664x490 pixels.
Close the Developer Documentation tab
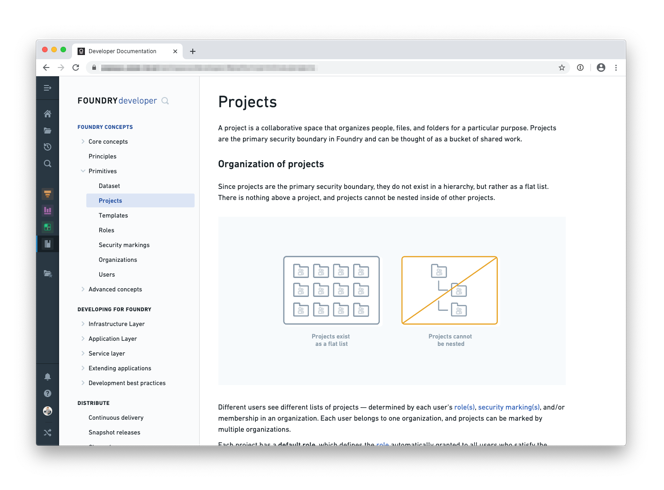pyautogui.click(x=175, y=51)
